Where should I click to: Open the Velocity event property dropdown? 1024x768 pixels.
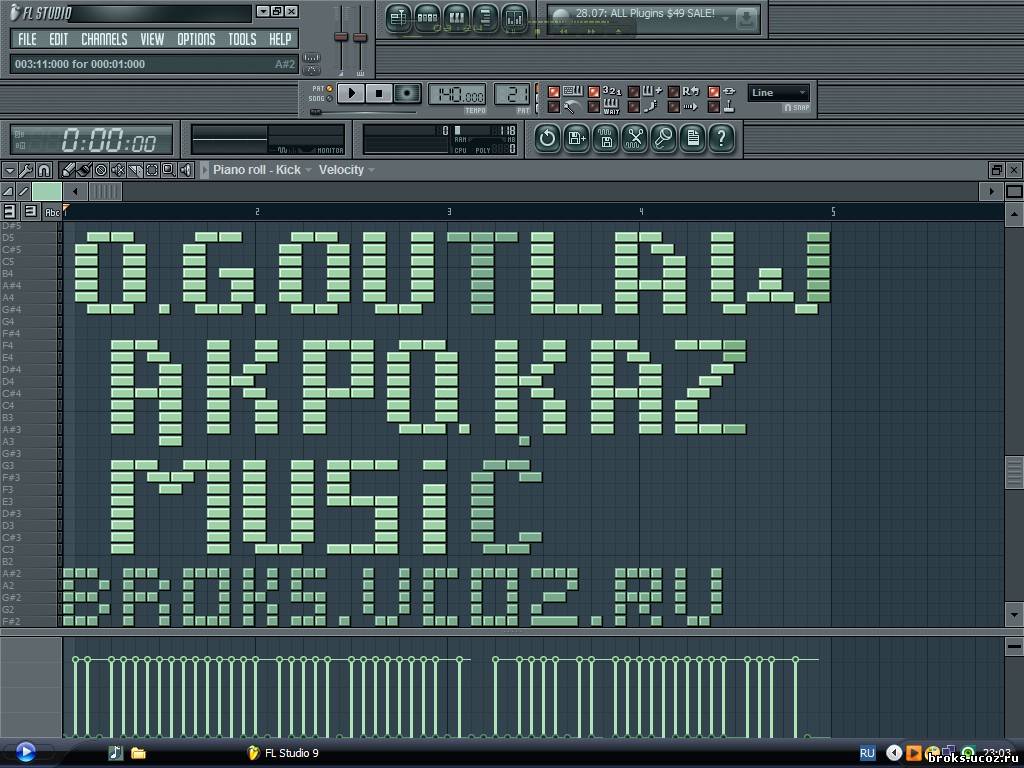coord(347,170)
